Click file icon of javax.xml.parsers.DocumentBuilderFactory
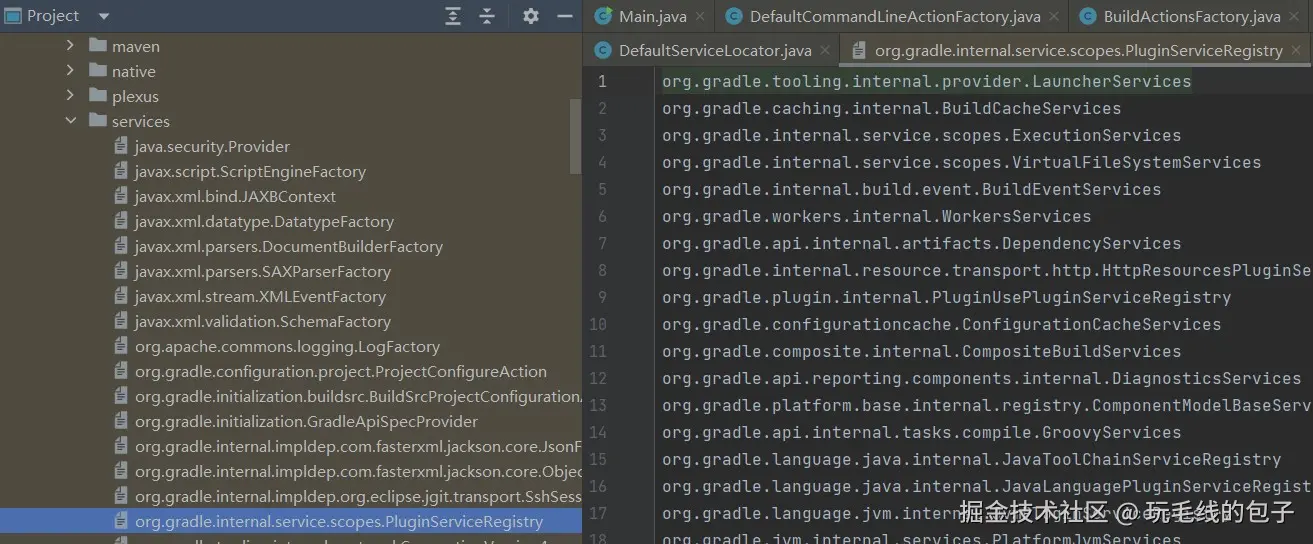Image resolution: width=1313 pixels, height=544 pixels. pos(121,246)
